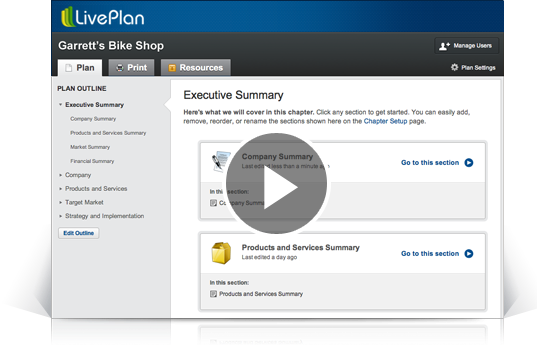Click the Company Summary card title
The image size is (537, 361).
click(x=277, y=157)
